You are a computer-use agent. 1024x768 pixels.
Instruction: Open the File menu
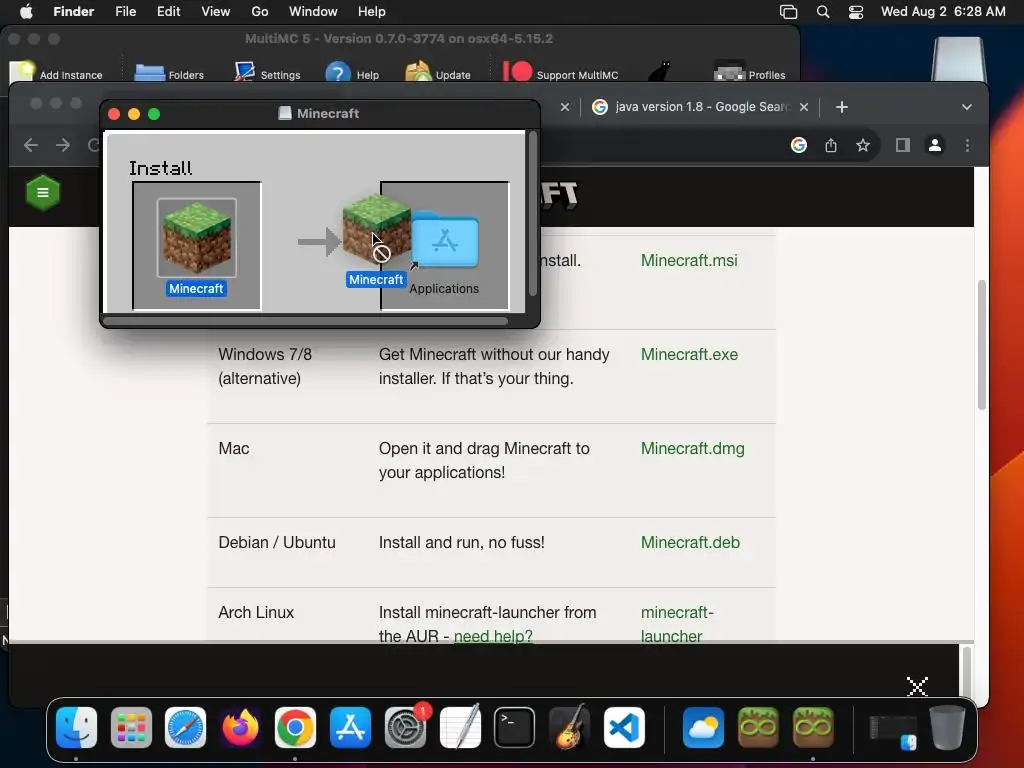pos(125,12)
